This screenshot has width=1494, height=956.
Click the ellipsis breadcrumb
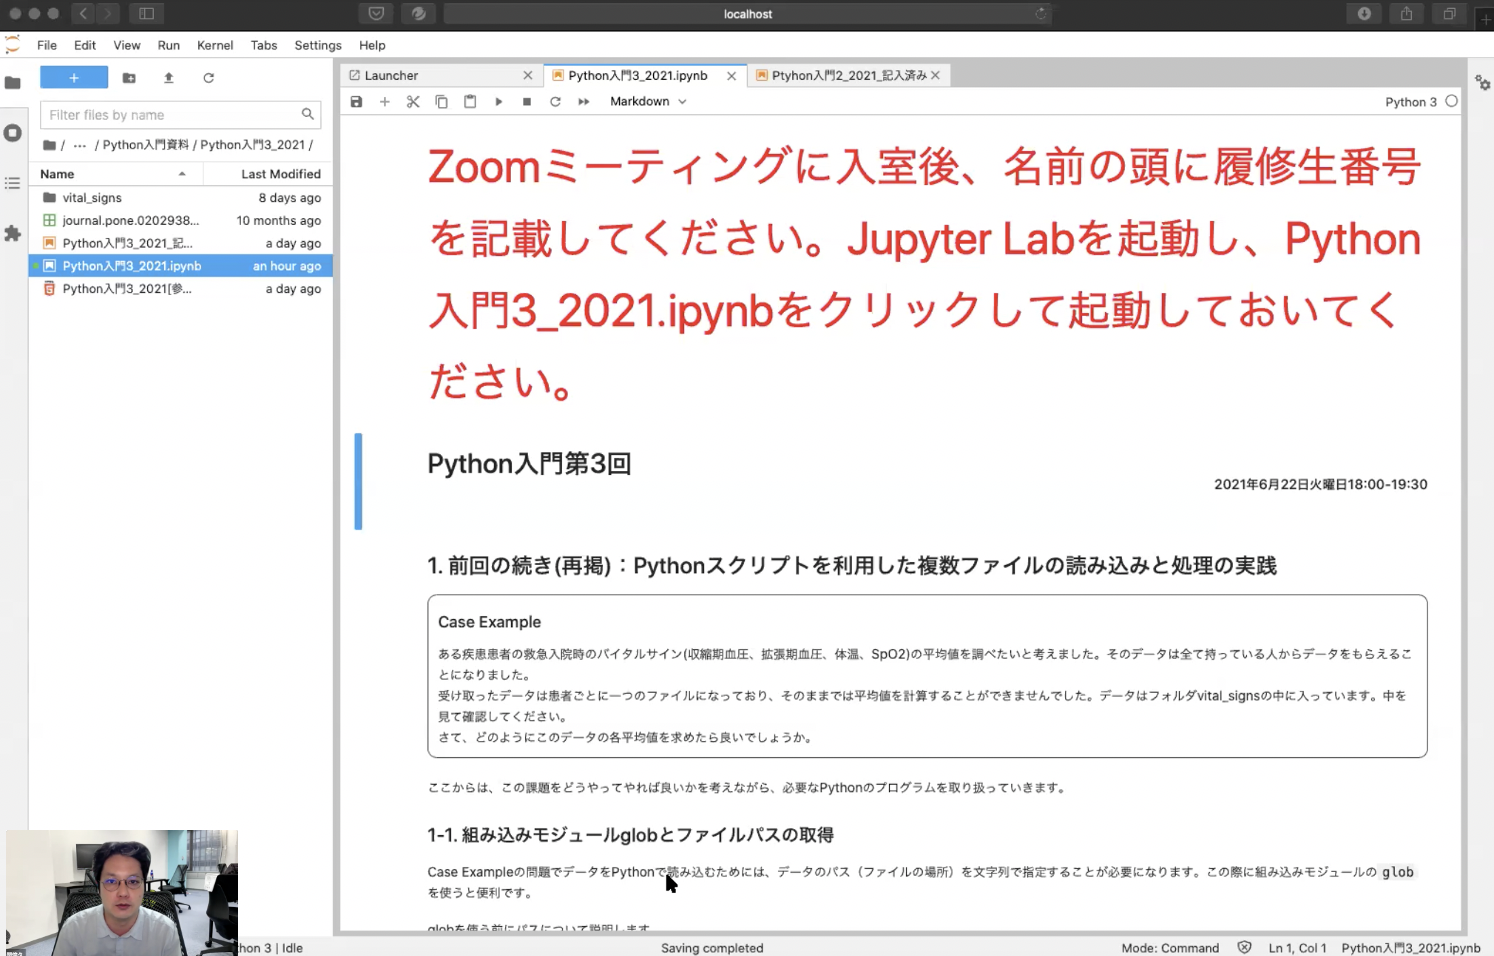[79, 145]
